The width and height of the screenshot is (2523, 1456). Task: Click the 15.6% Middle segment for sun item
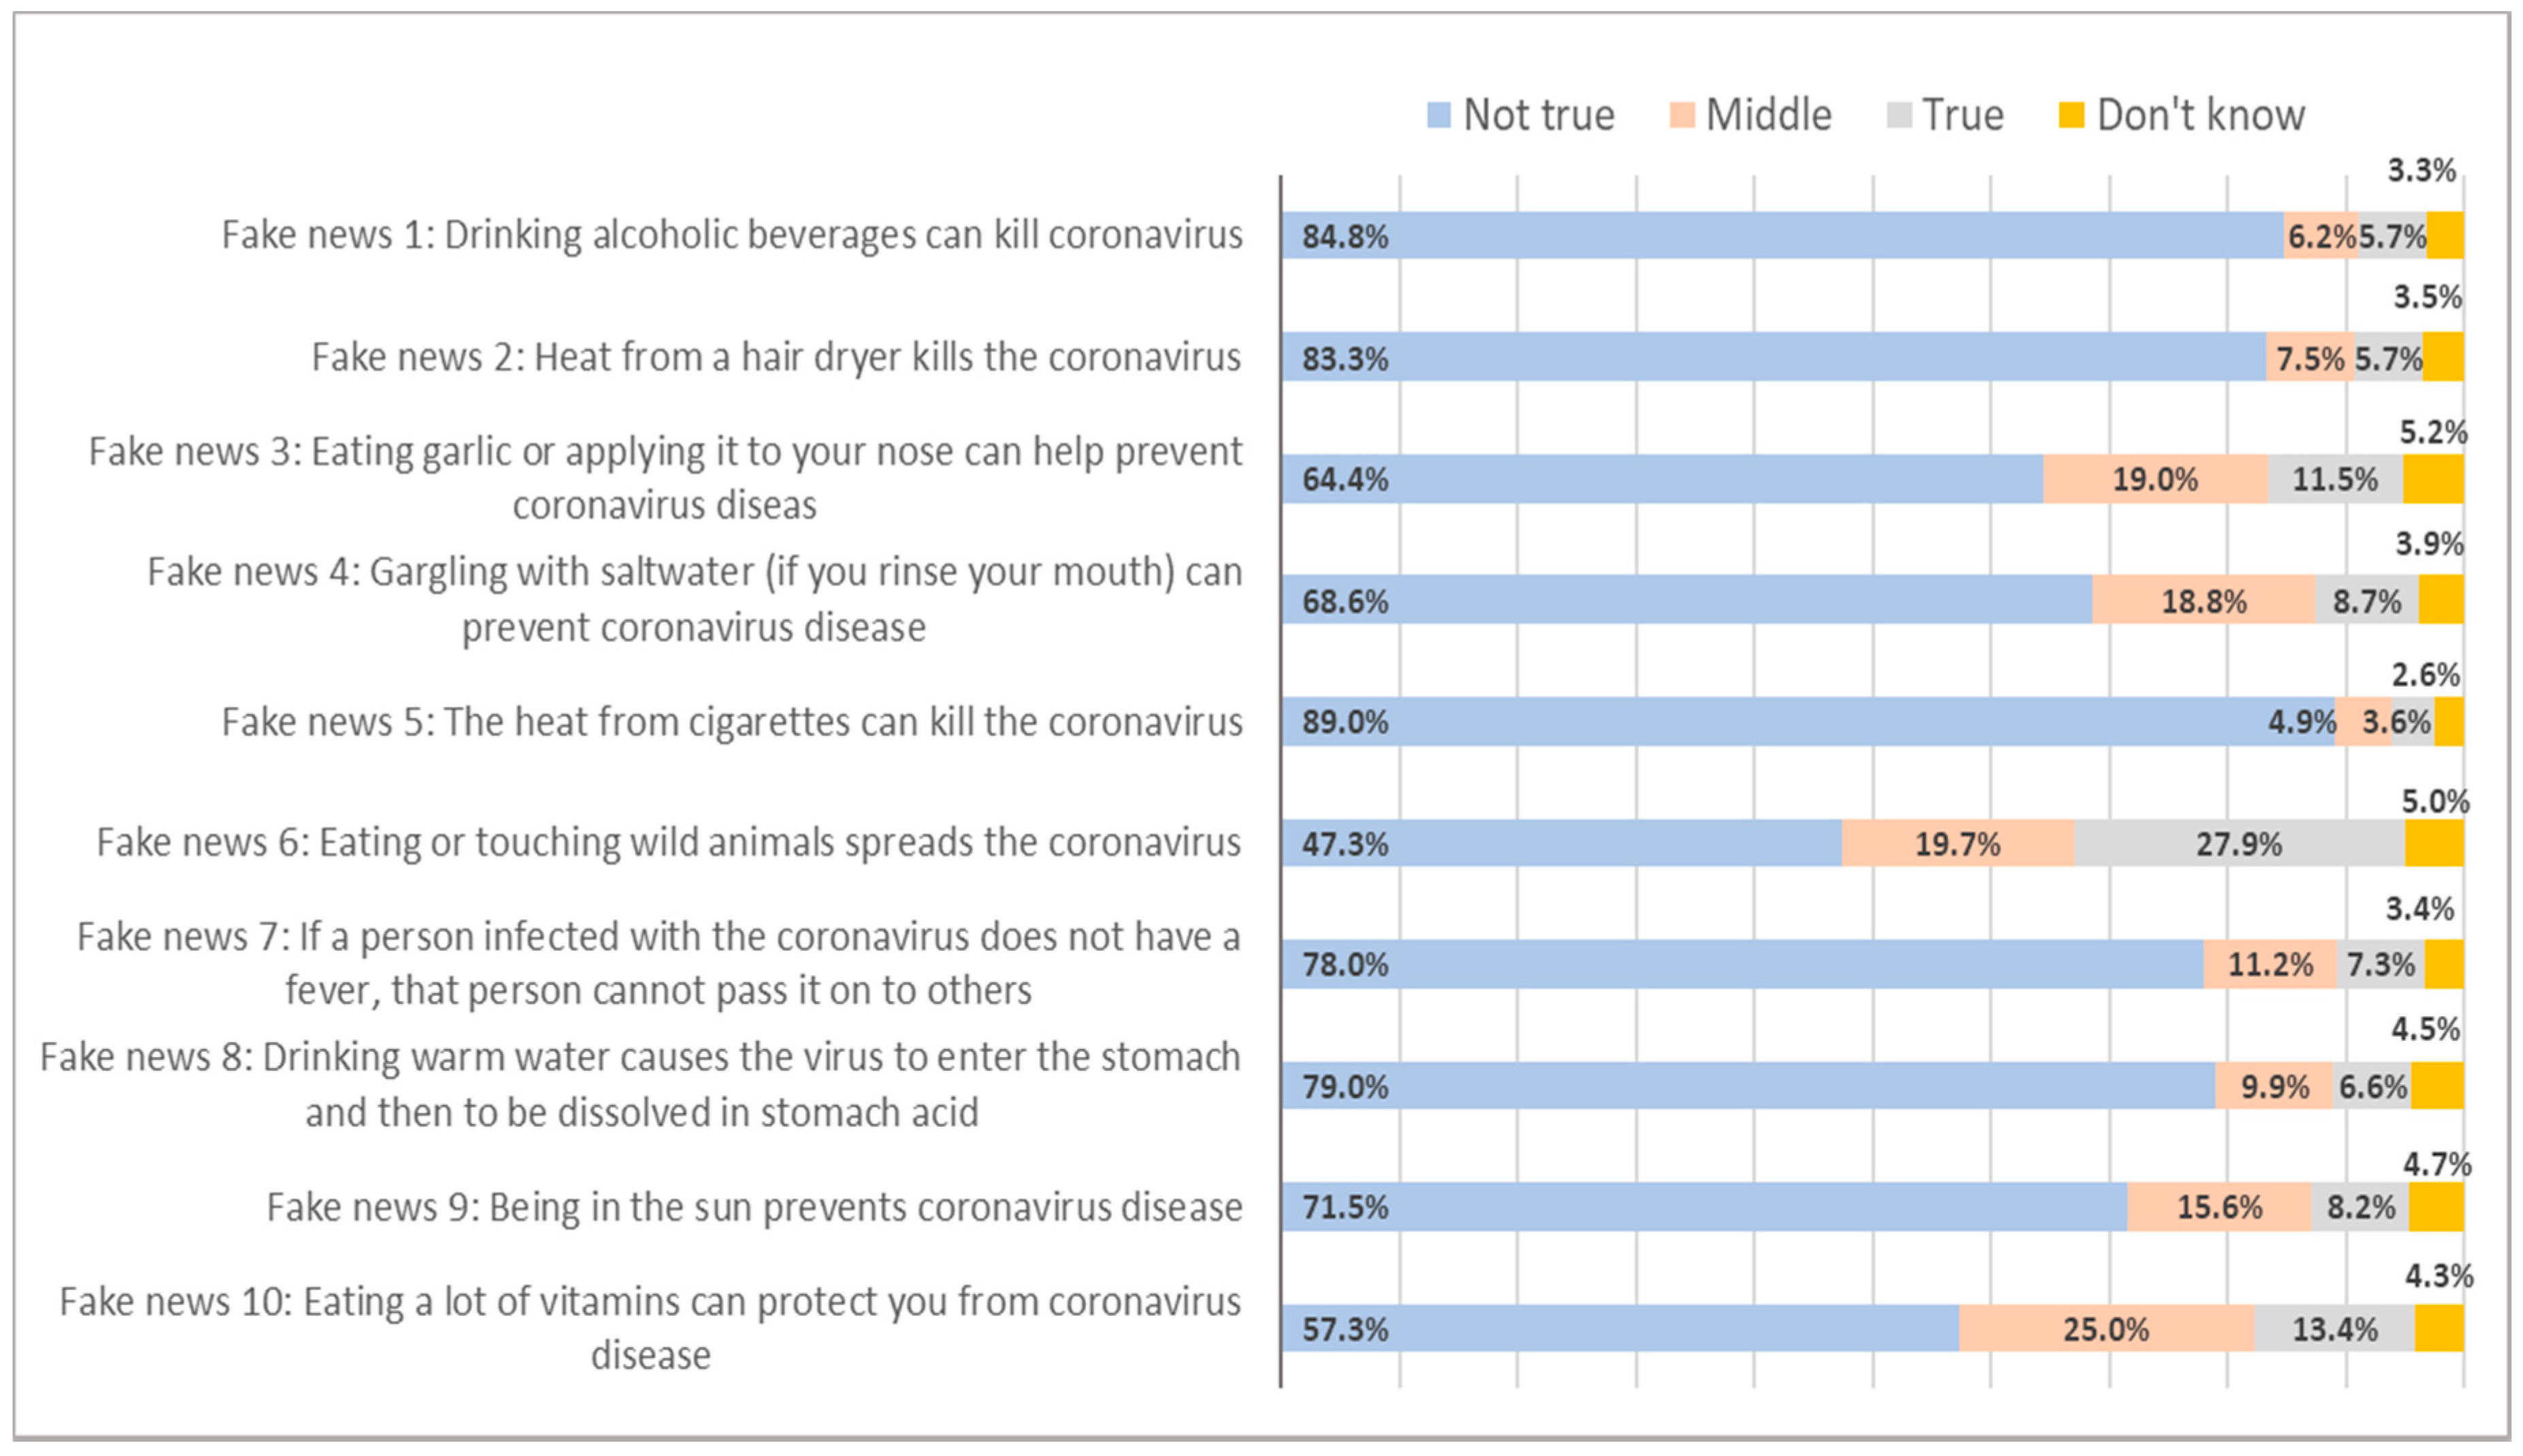pos(2219,1207)
